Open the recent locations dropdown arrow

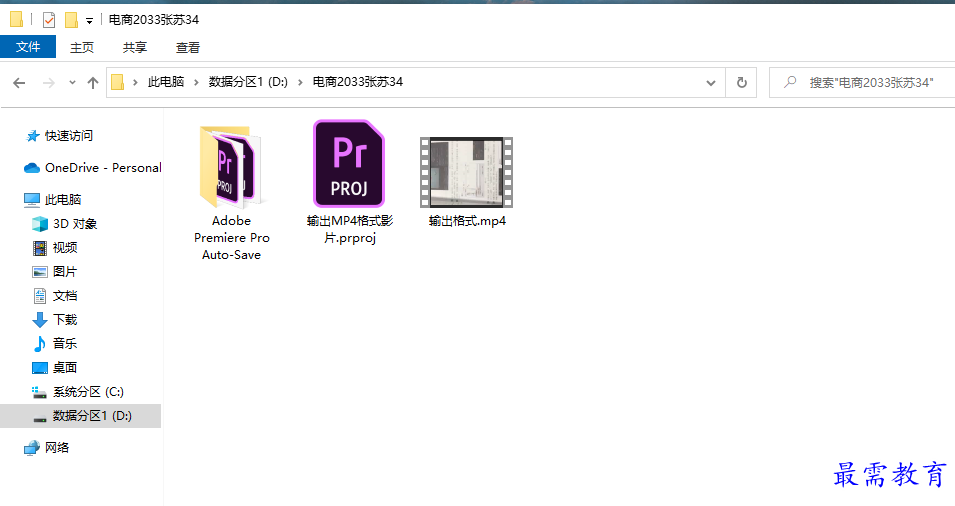tap(72, 83)
